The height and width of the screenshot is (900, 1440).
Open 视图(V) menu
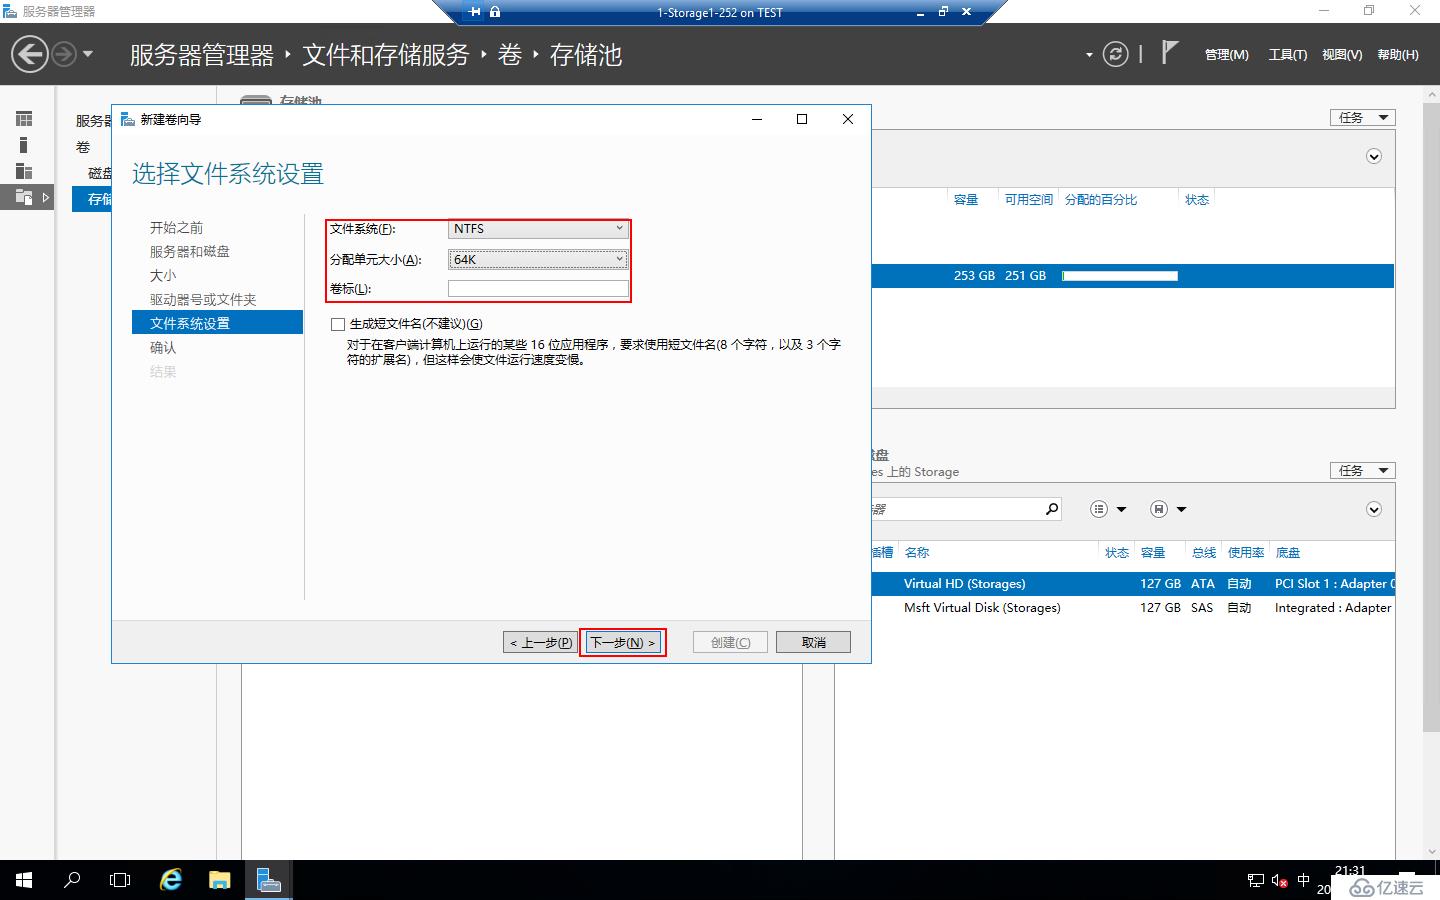(1342, 55)
